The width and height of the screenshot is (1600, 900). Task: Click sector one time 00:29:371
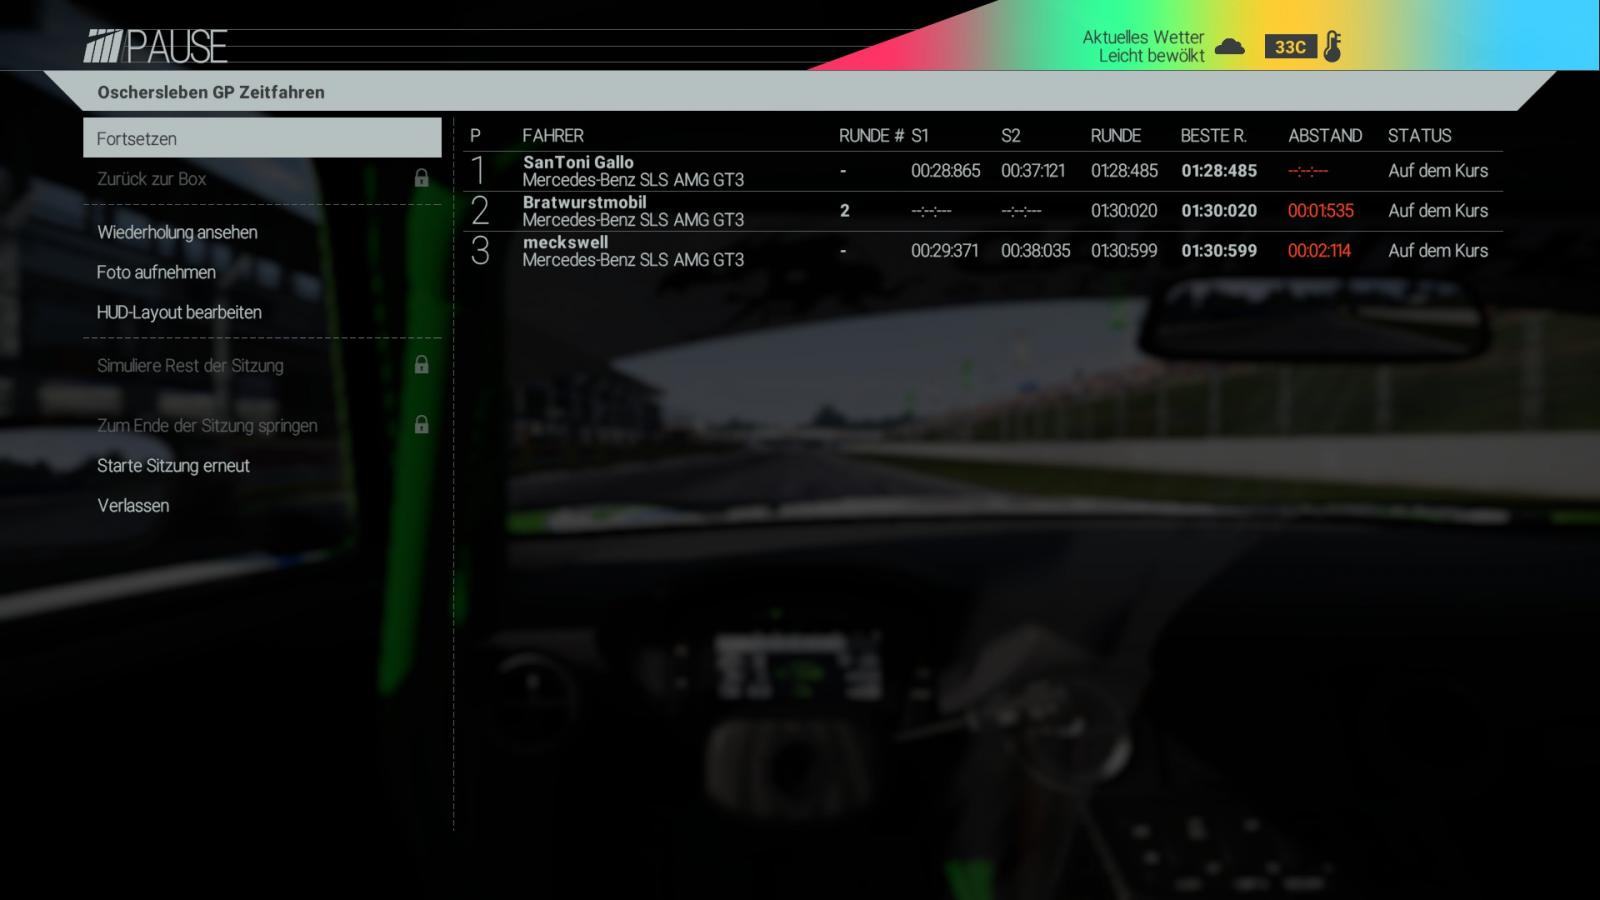[x=944, y=251]
